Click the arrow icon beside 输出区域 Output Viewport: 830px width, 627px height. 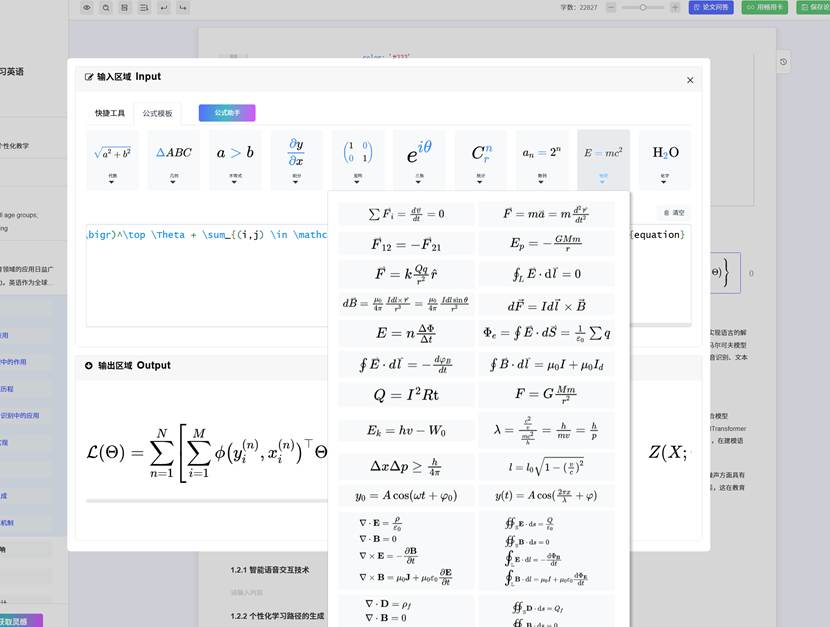click(x=88, y=366)
